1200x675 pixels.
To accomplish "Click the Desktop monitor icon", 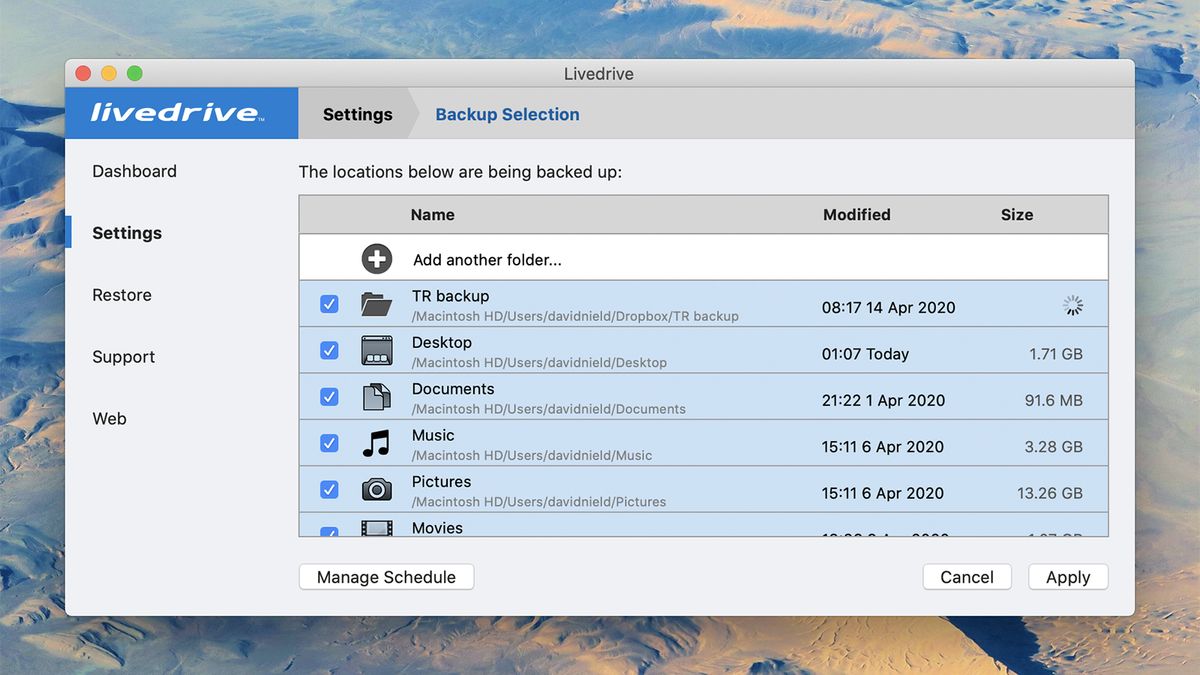I will (377, 351).
